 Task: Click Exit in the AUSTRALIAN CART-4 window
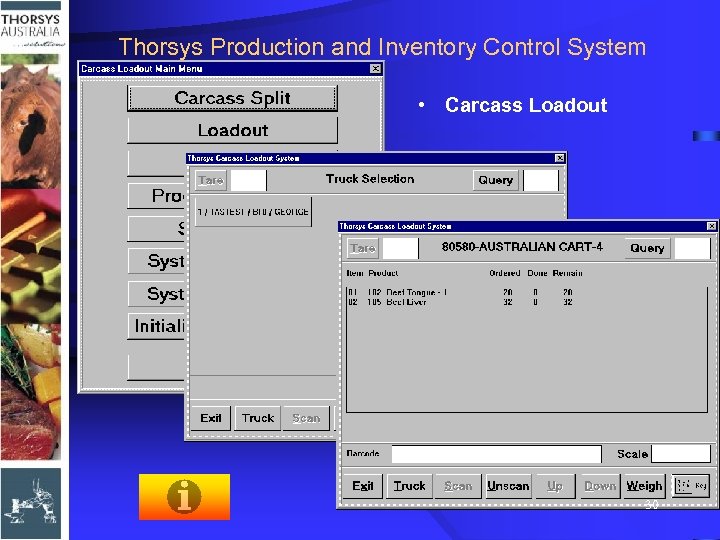coord(363,486)
